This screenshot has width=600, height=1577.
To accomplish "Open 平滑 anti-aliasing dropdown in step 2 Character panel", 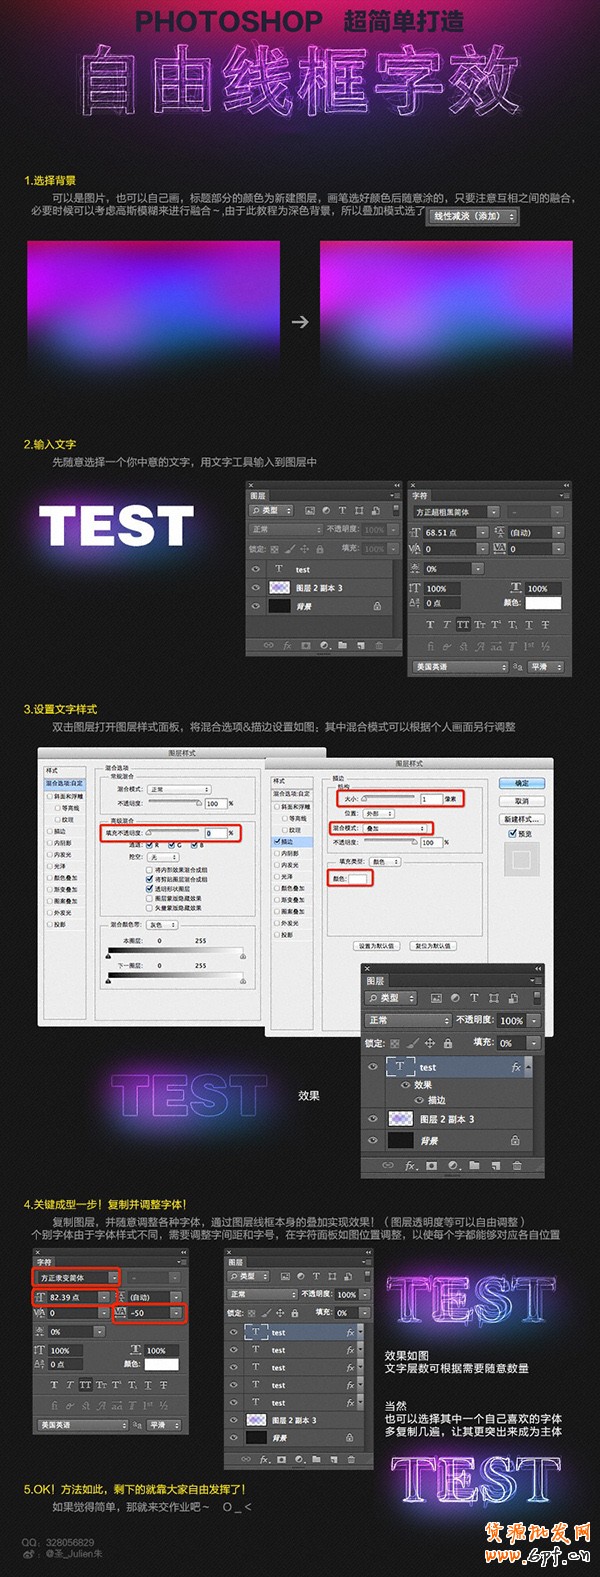I will [546, 666].
